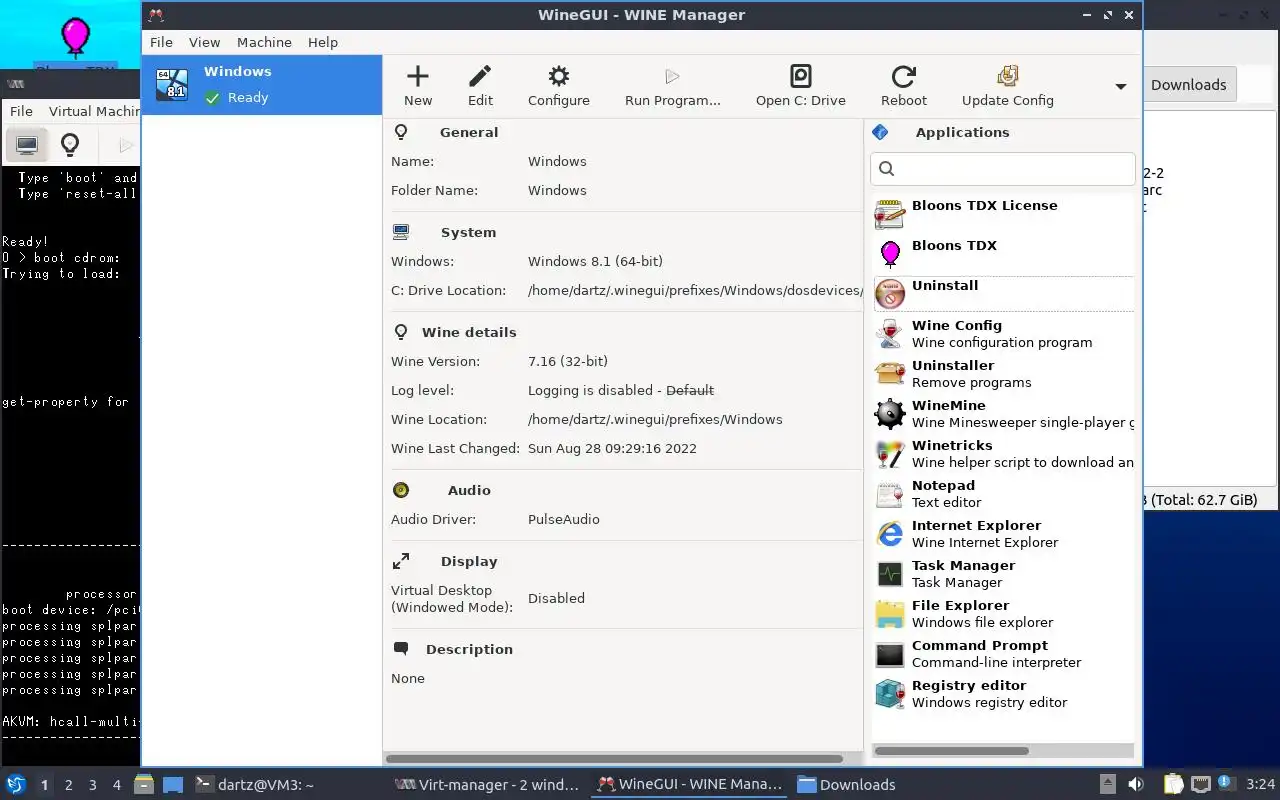The height and width of the screenshot is (800, 1280).
Task: Open Virtual Machine menu in Virt-manager
Action: (94, 111)
